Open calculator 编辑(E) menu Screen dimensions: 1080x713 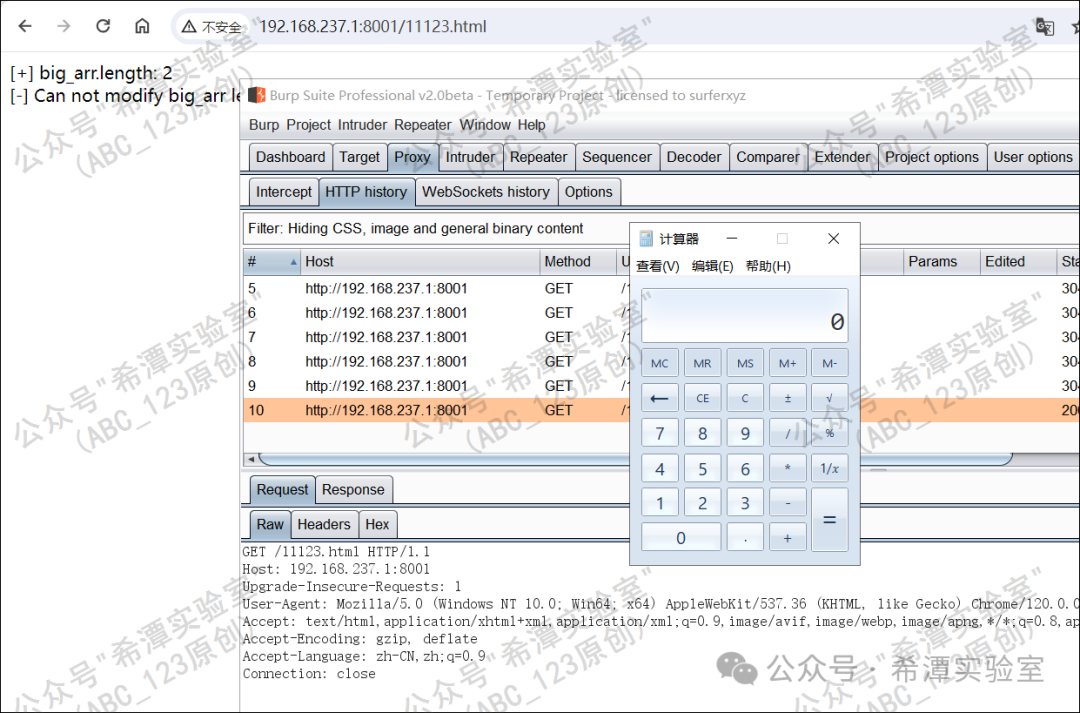(712, 266)
